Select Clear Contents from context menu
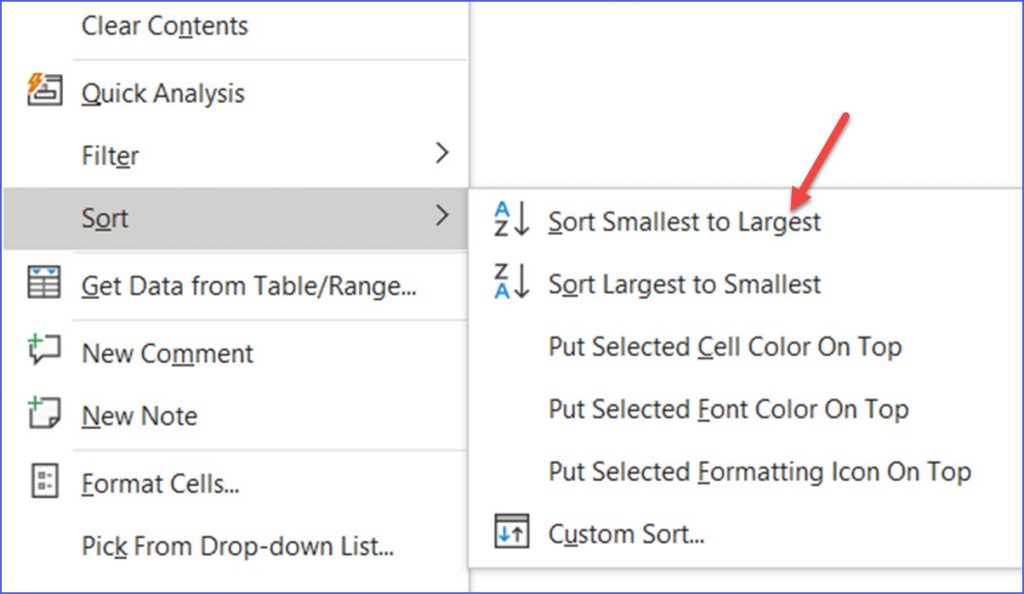1024x594 pixels. pos(165,26)
